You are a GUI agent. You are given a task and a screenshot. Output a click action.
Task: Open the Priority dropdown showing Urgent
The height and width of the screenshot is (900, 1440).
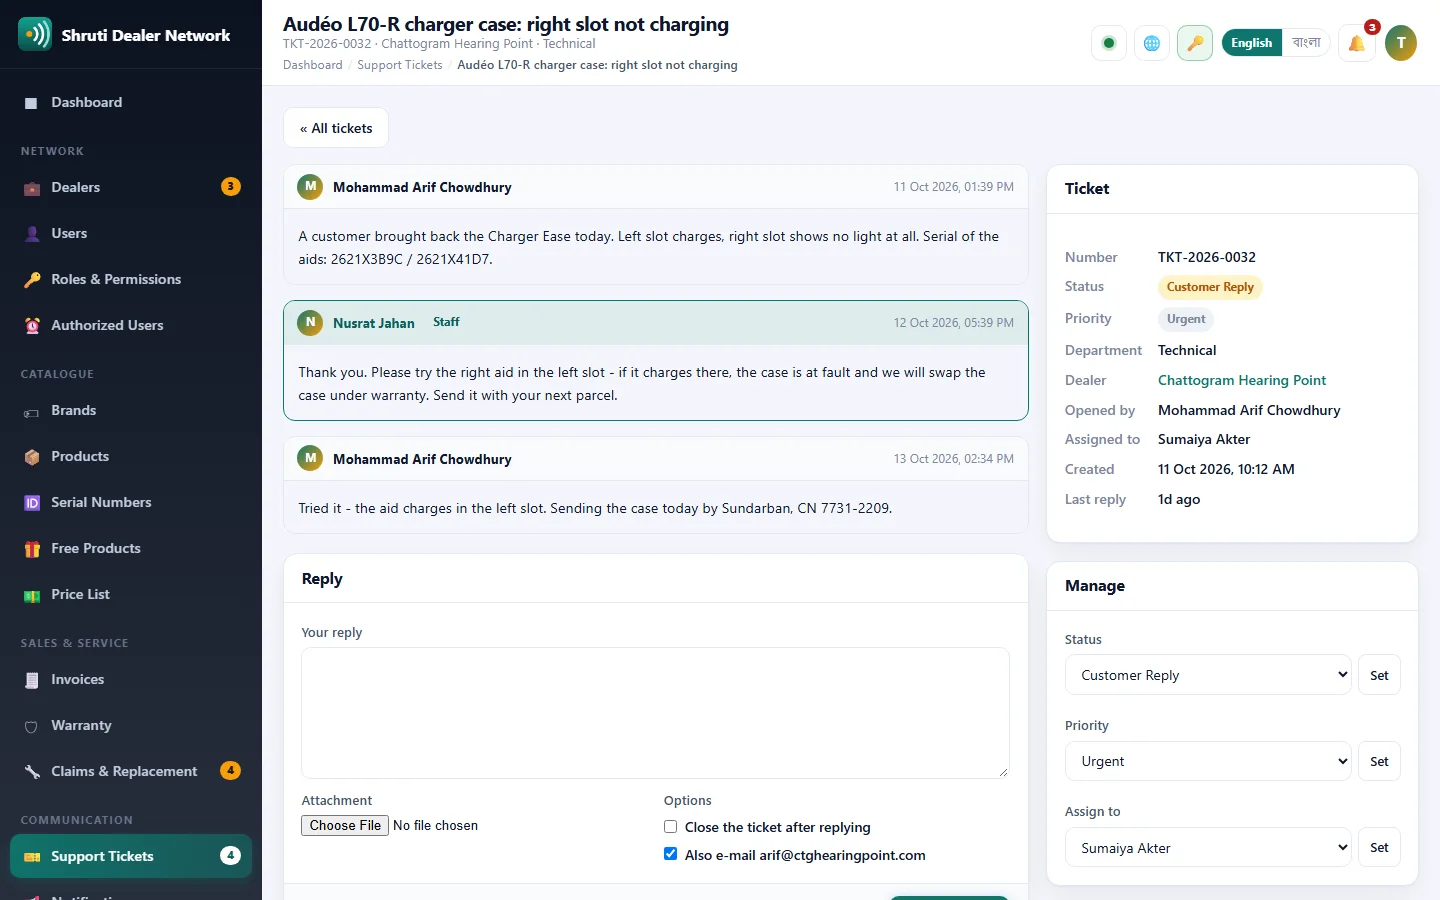coord(1208,761)
